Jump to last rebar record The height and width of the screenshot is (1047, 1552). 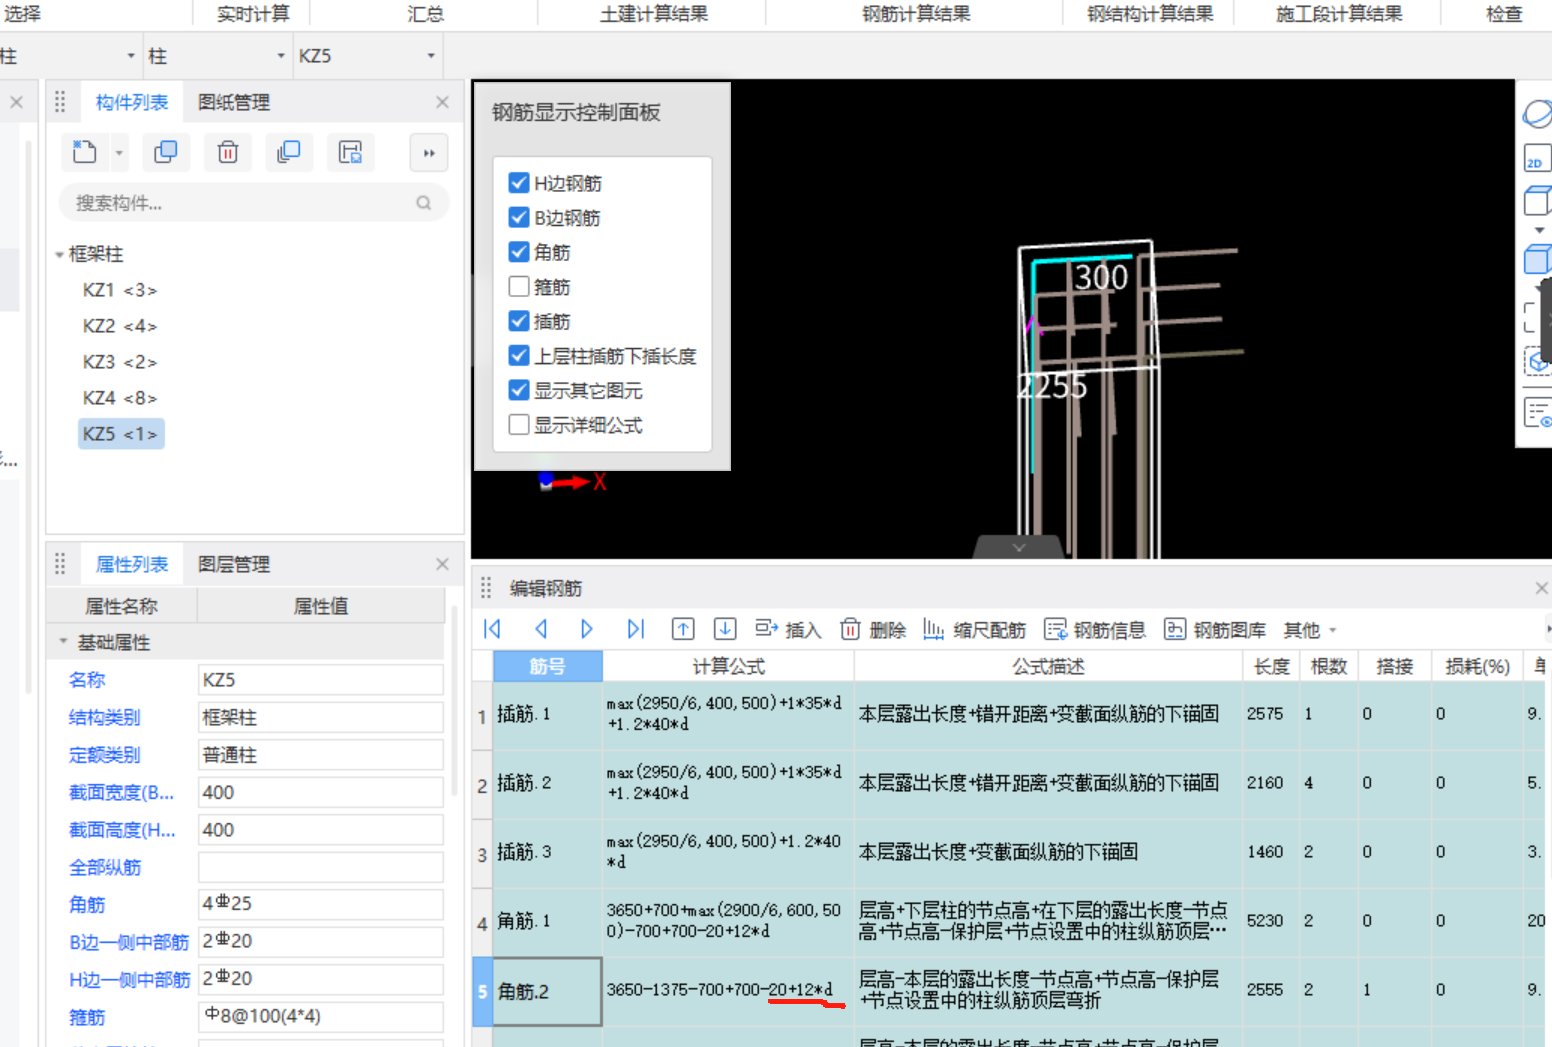tap(636, 629)
